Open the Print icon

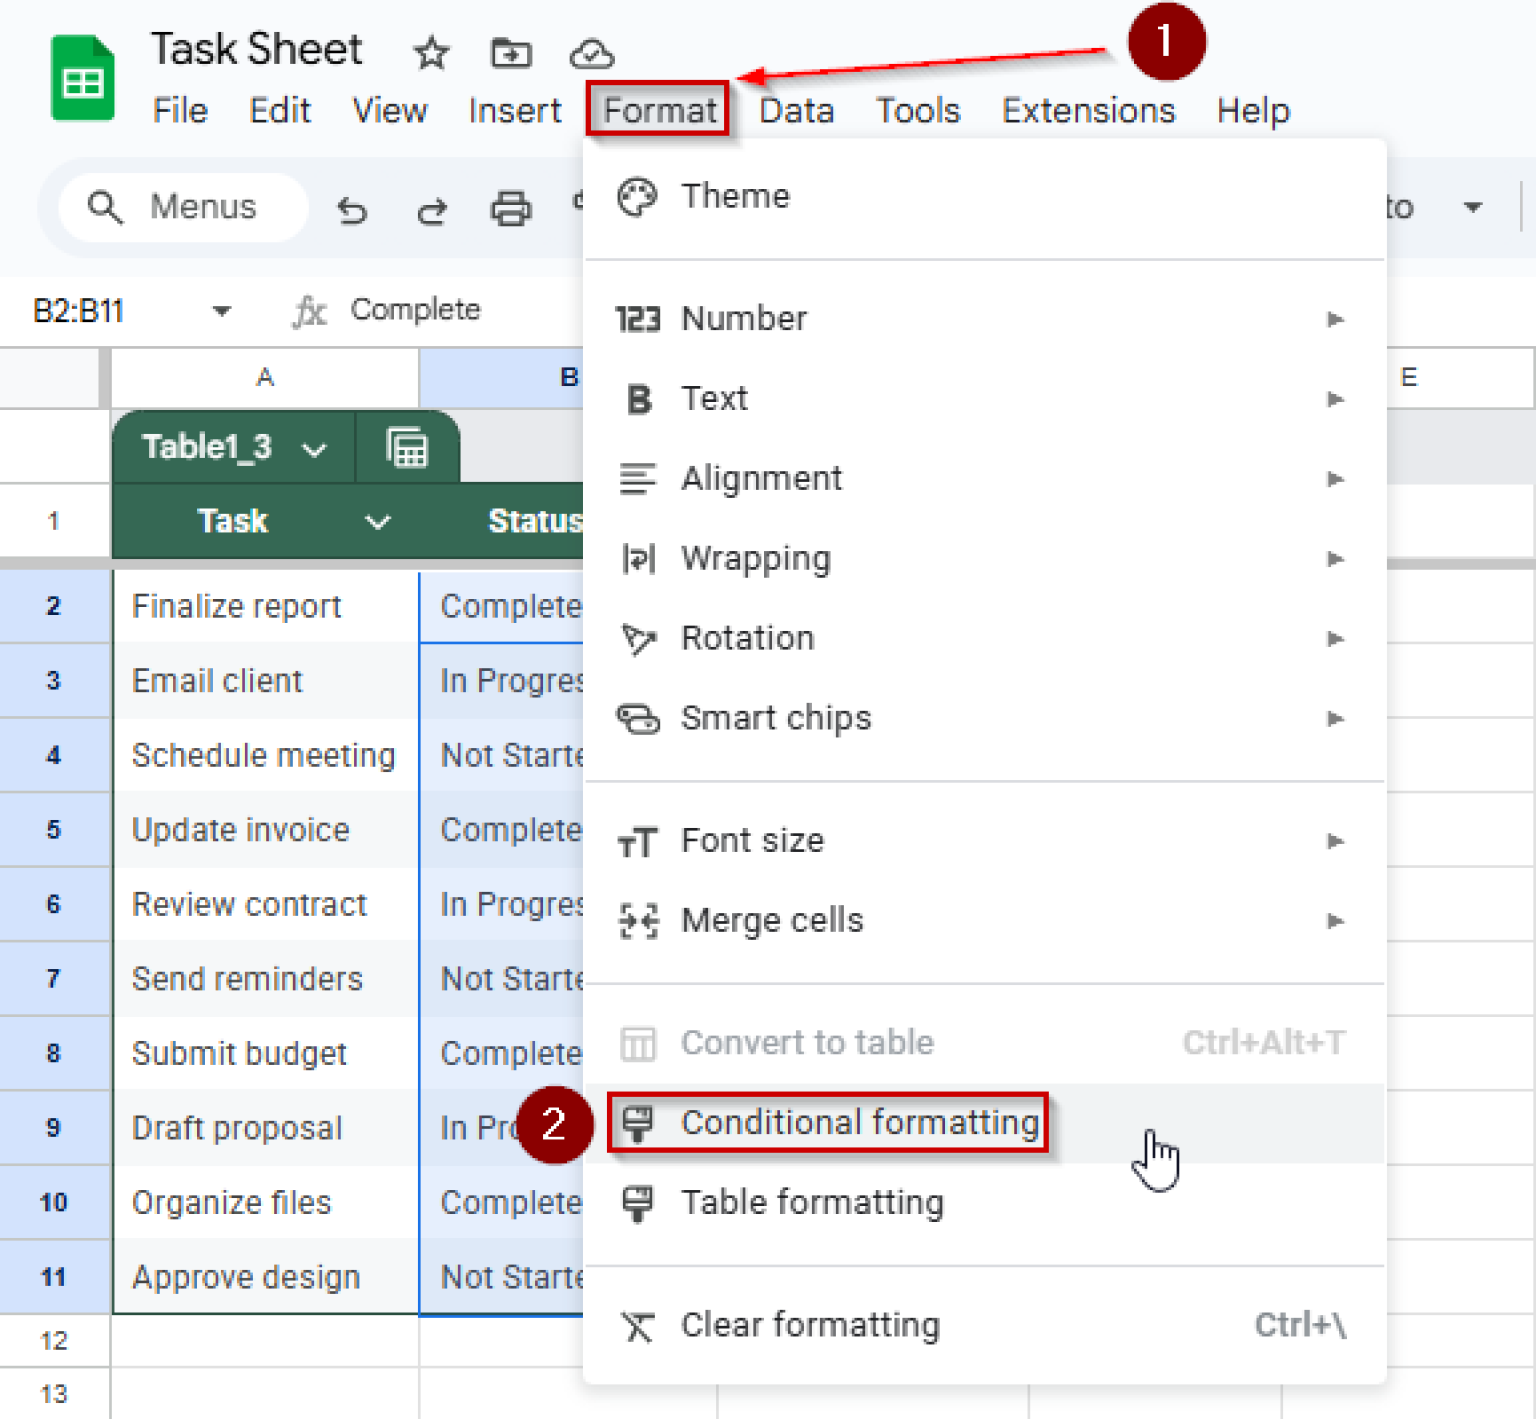click(511, 210)
